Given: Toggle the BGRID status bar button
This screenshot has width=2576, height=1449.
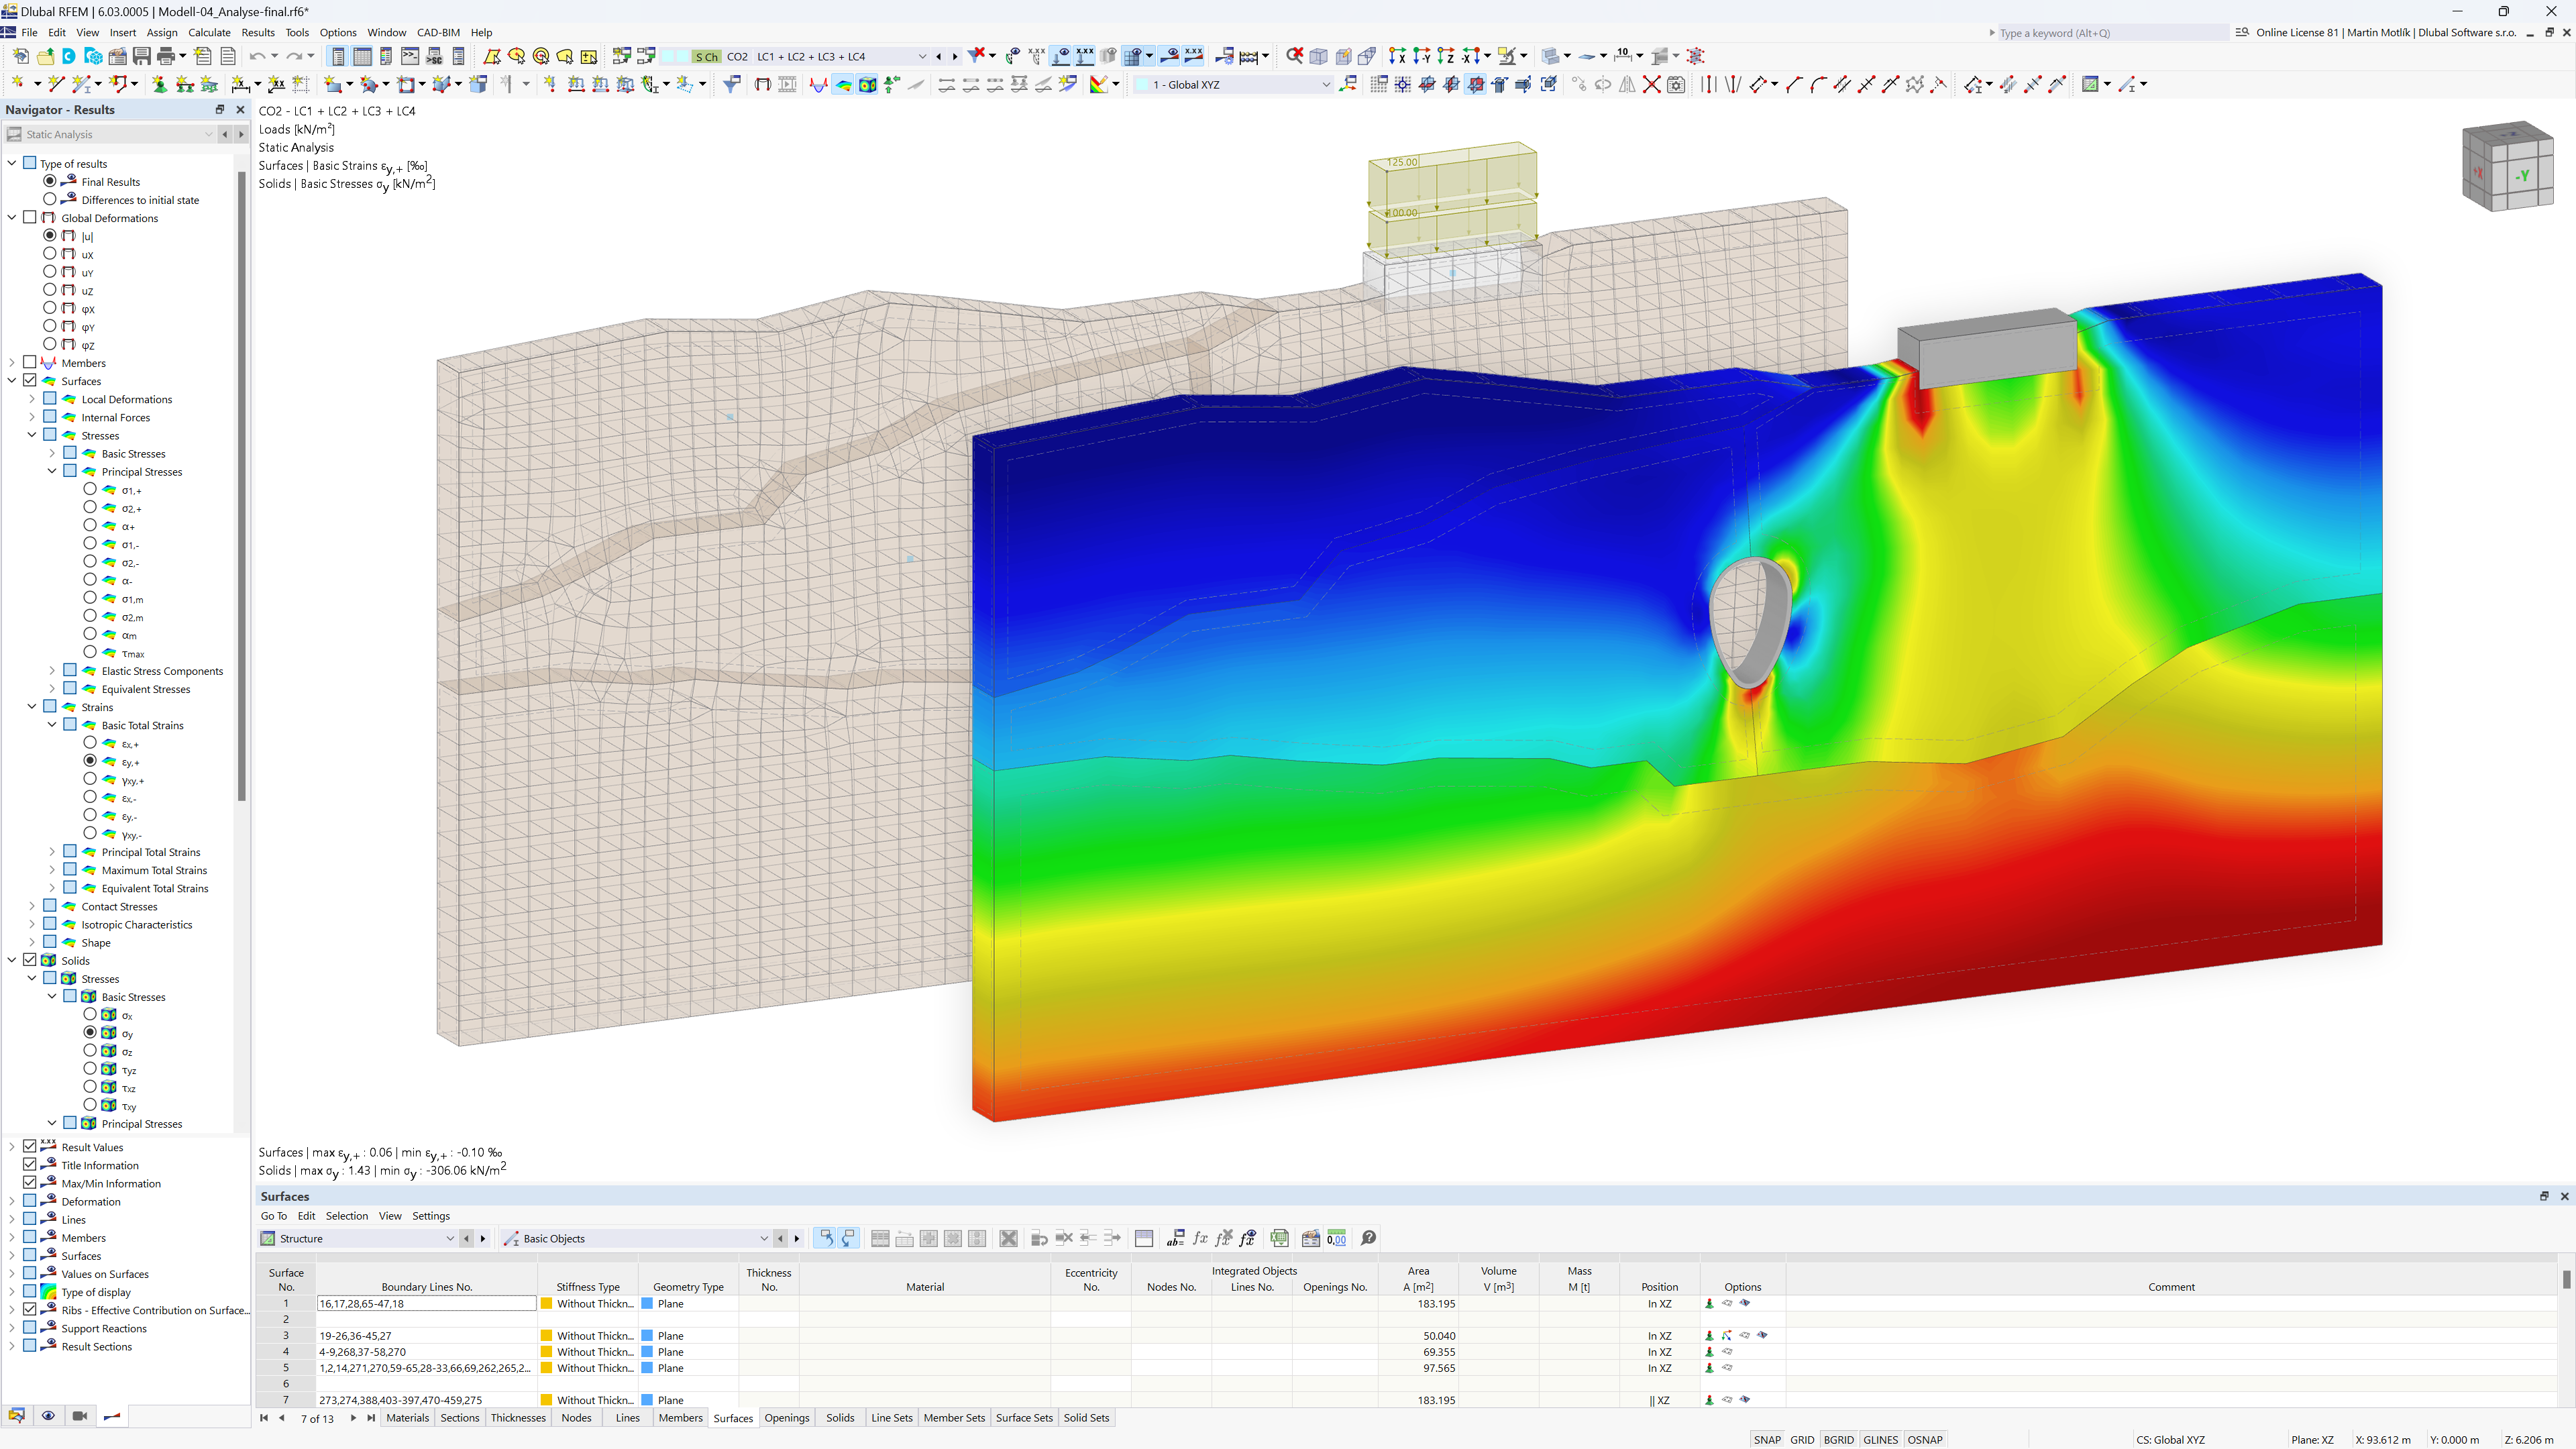Looking at the screenshot, I should 1841,1438.
